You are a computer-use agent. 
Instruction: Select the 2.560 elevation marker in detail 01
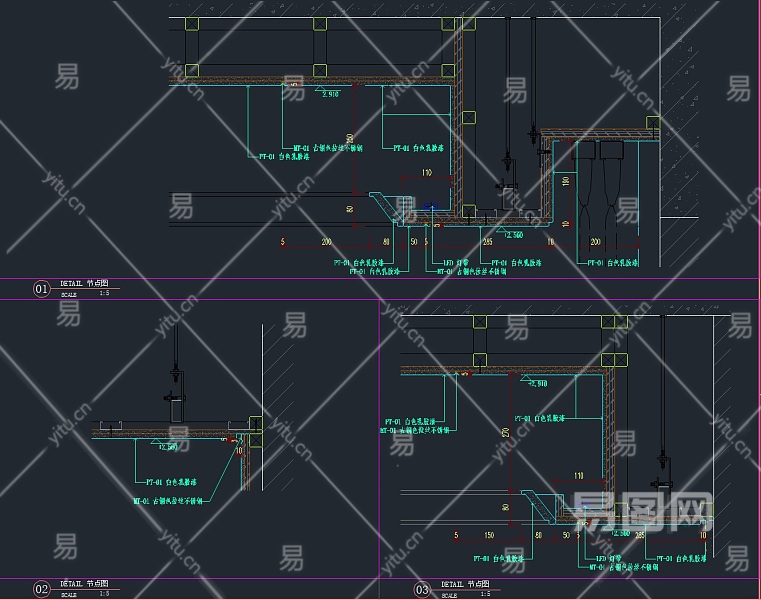[513, 234]
